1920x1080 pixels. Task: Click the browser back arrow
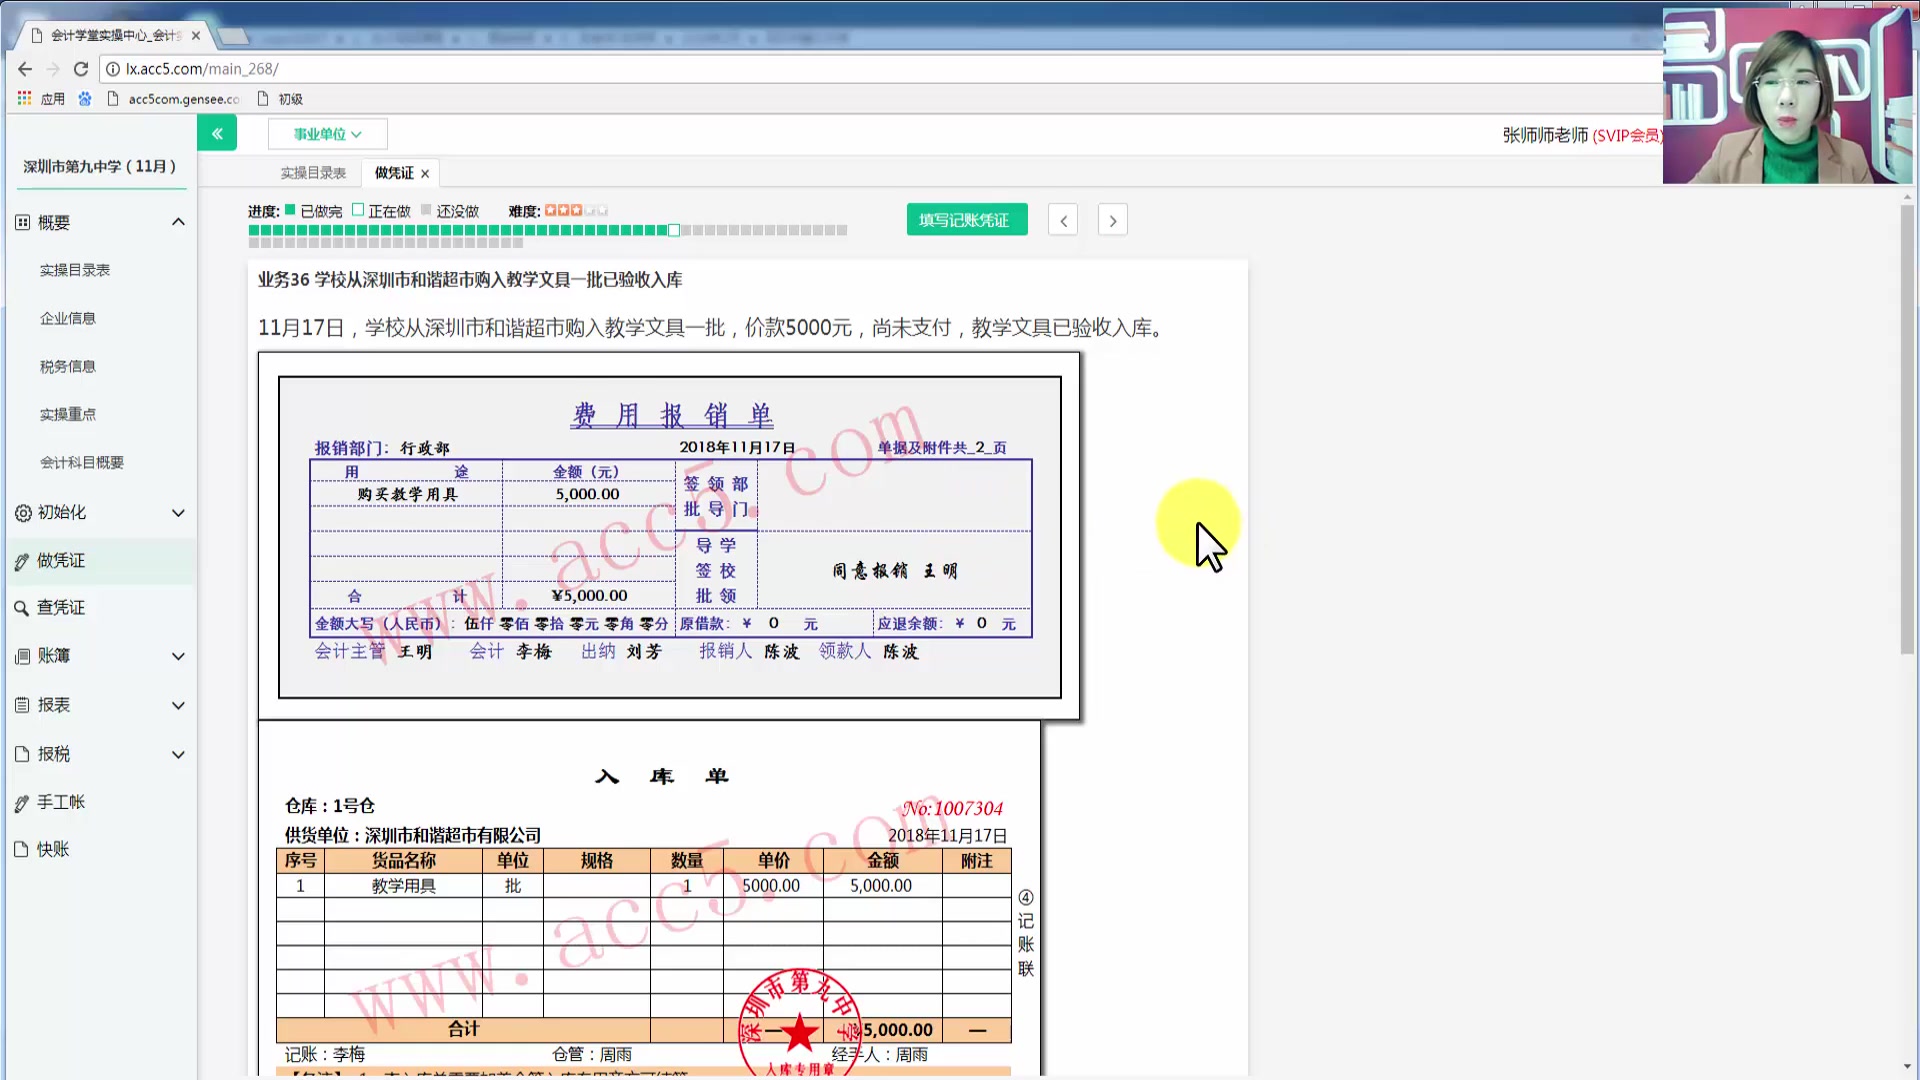point(25,69)
